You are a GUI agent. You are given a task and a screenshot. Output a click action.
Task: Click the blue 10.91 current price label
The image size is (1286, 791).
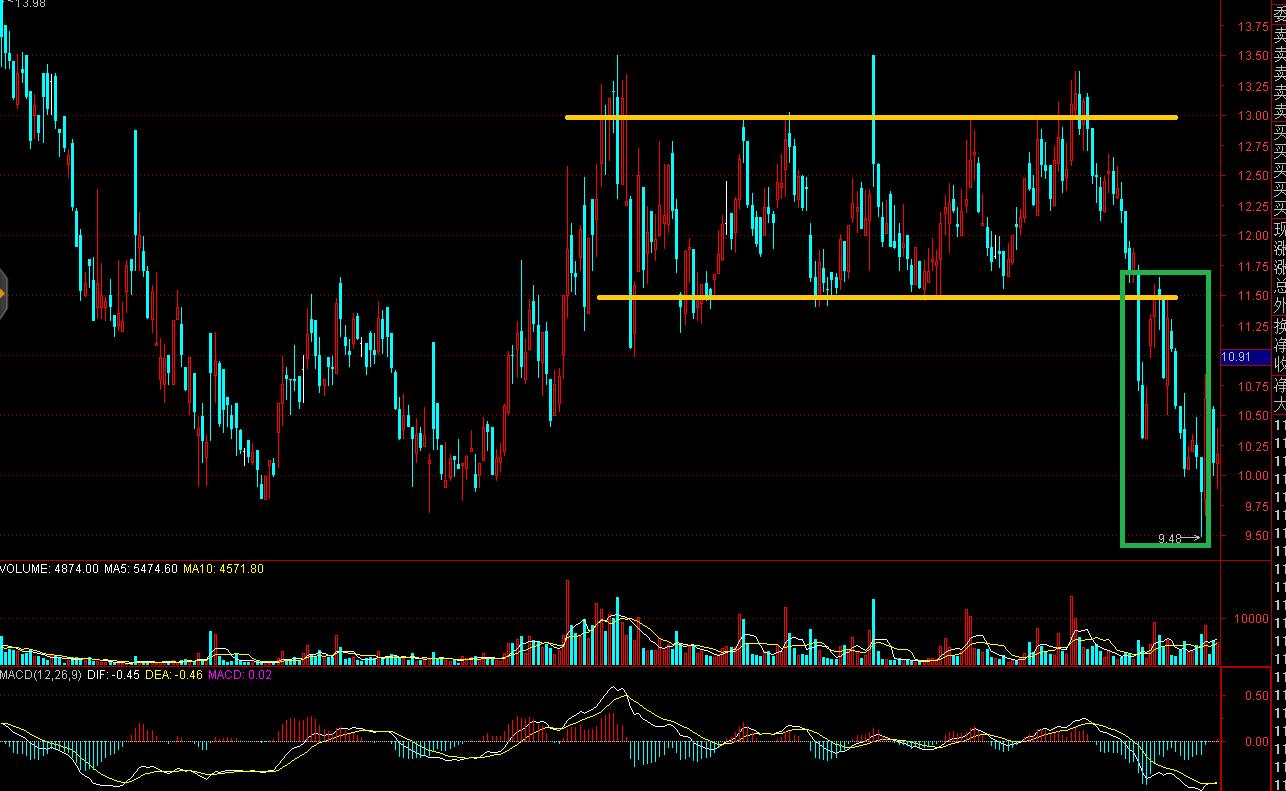click(1237, 357)
